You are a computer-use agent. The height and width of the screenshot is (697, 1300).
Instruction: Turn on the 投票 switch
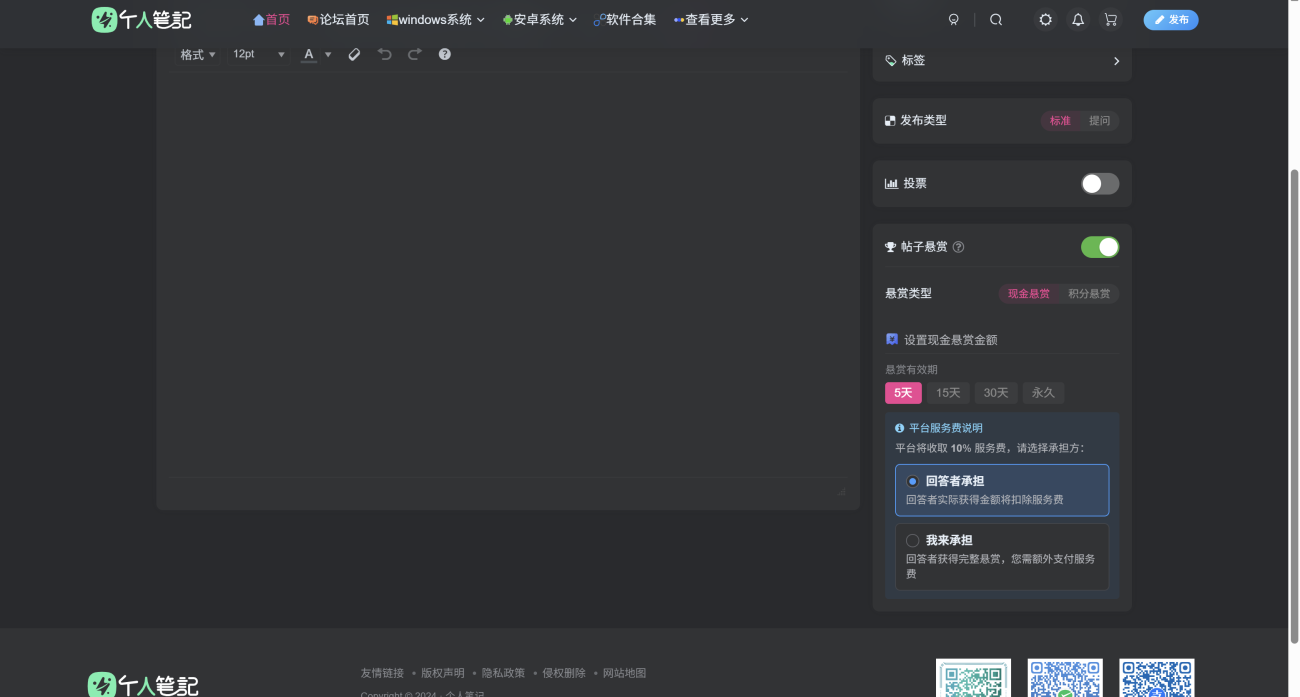click(x=1099, y=183)
